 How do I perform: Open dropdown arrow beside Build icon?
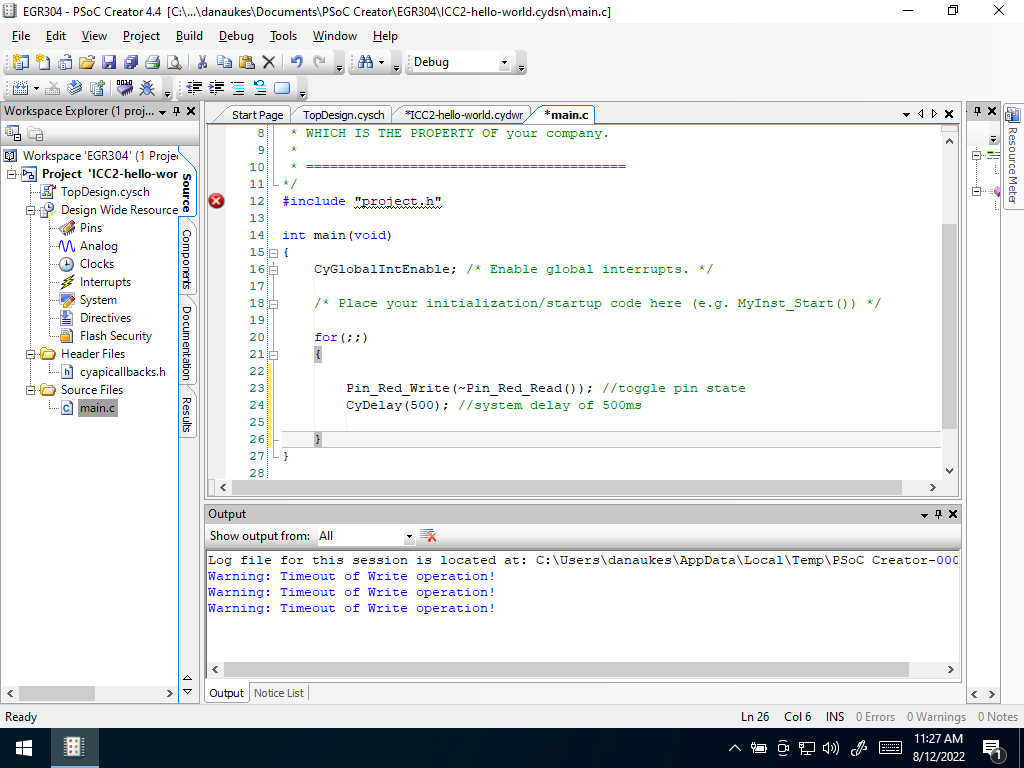tap(36, 88)
